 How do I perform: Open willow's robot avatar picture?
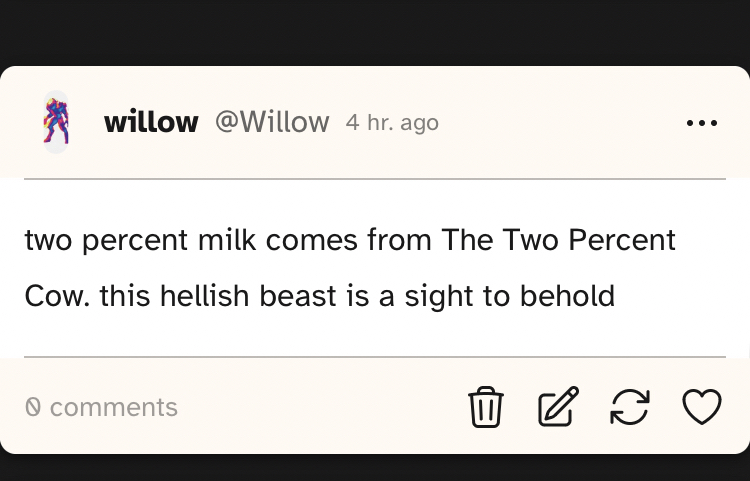click(x=56, y=122)
